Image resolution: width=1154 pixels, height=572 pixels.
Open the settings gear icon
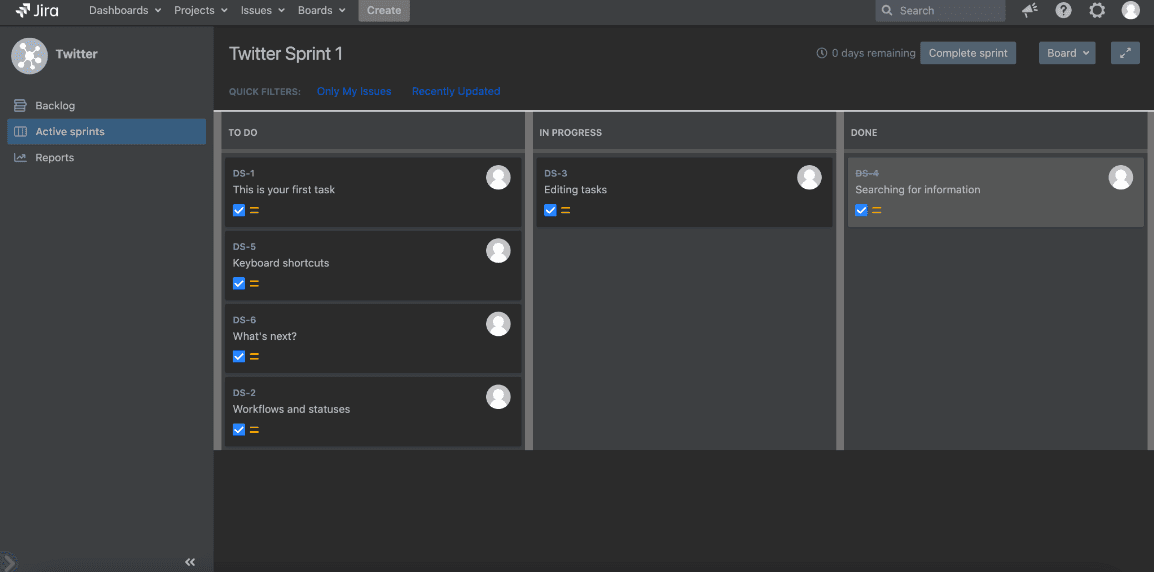[1097, 11]
